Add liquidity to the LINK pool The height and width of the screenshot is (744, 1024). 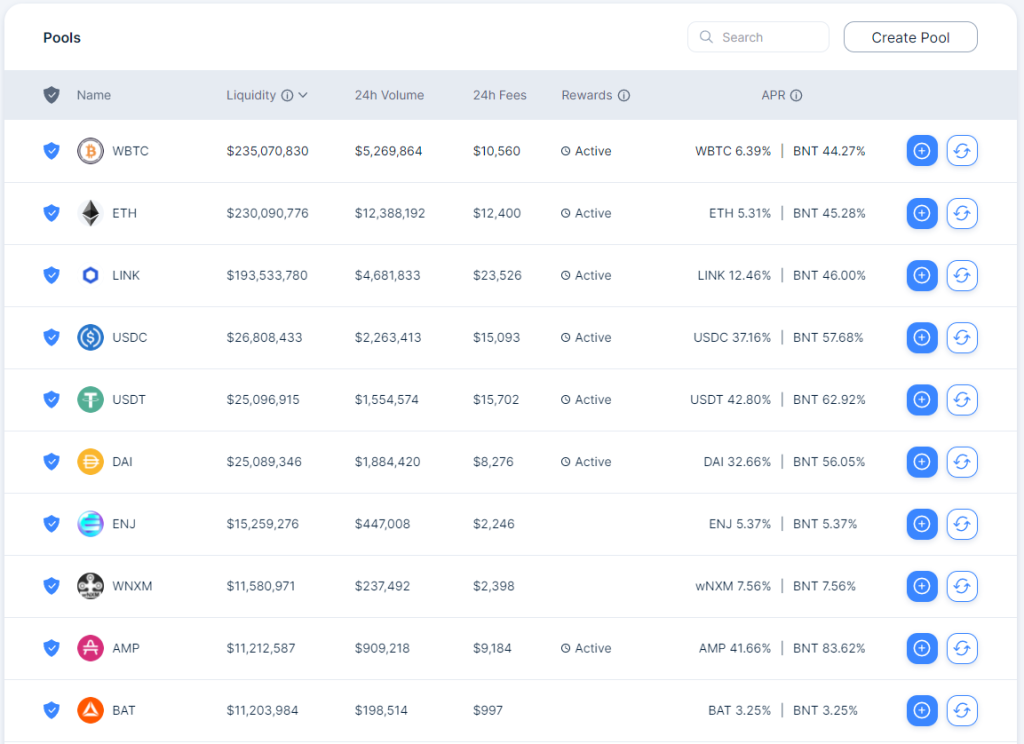pos(921,275)
